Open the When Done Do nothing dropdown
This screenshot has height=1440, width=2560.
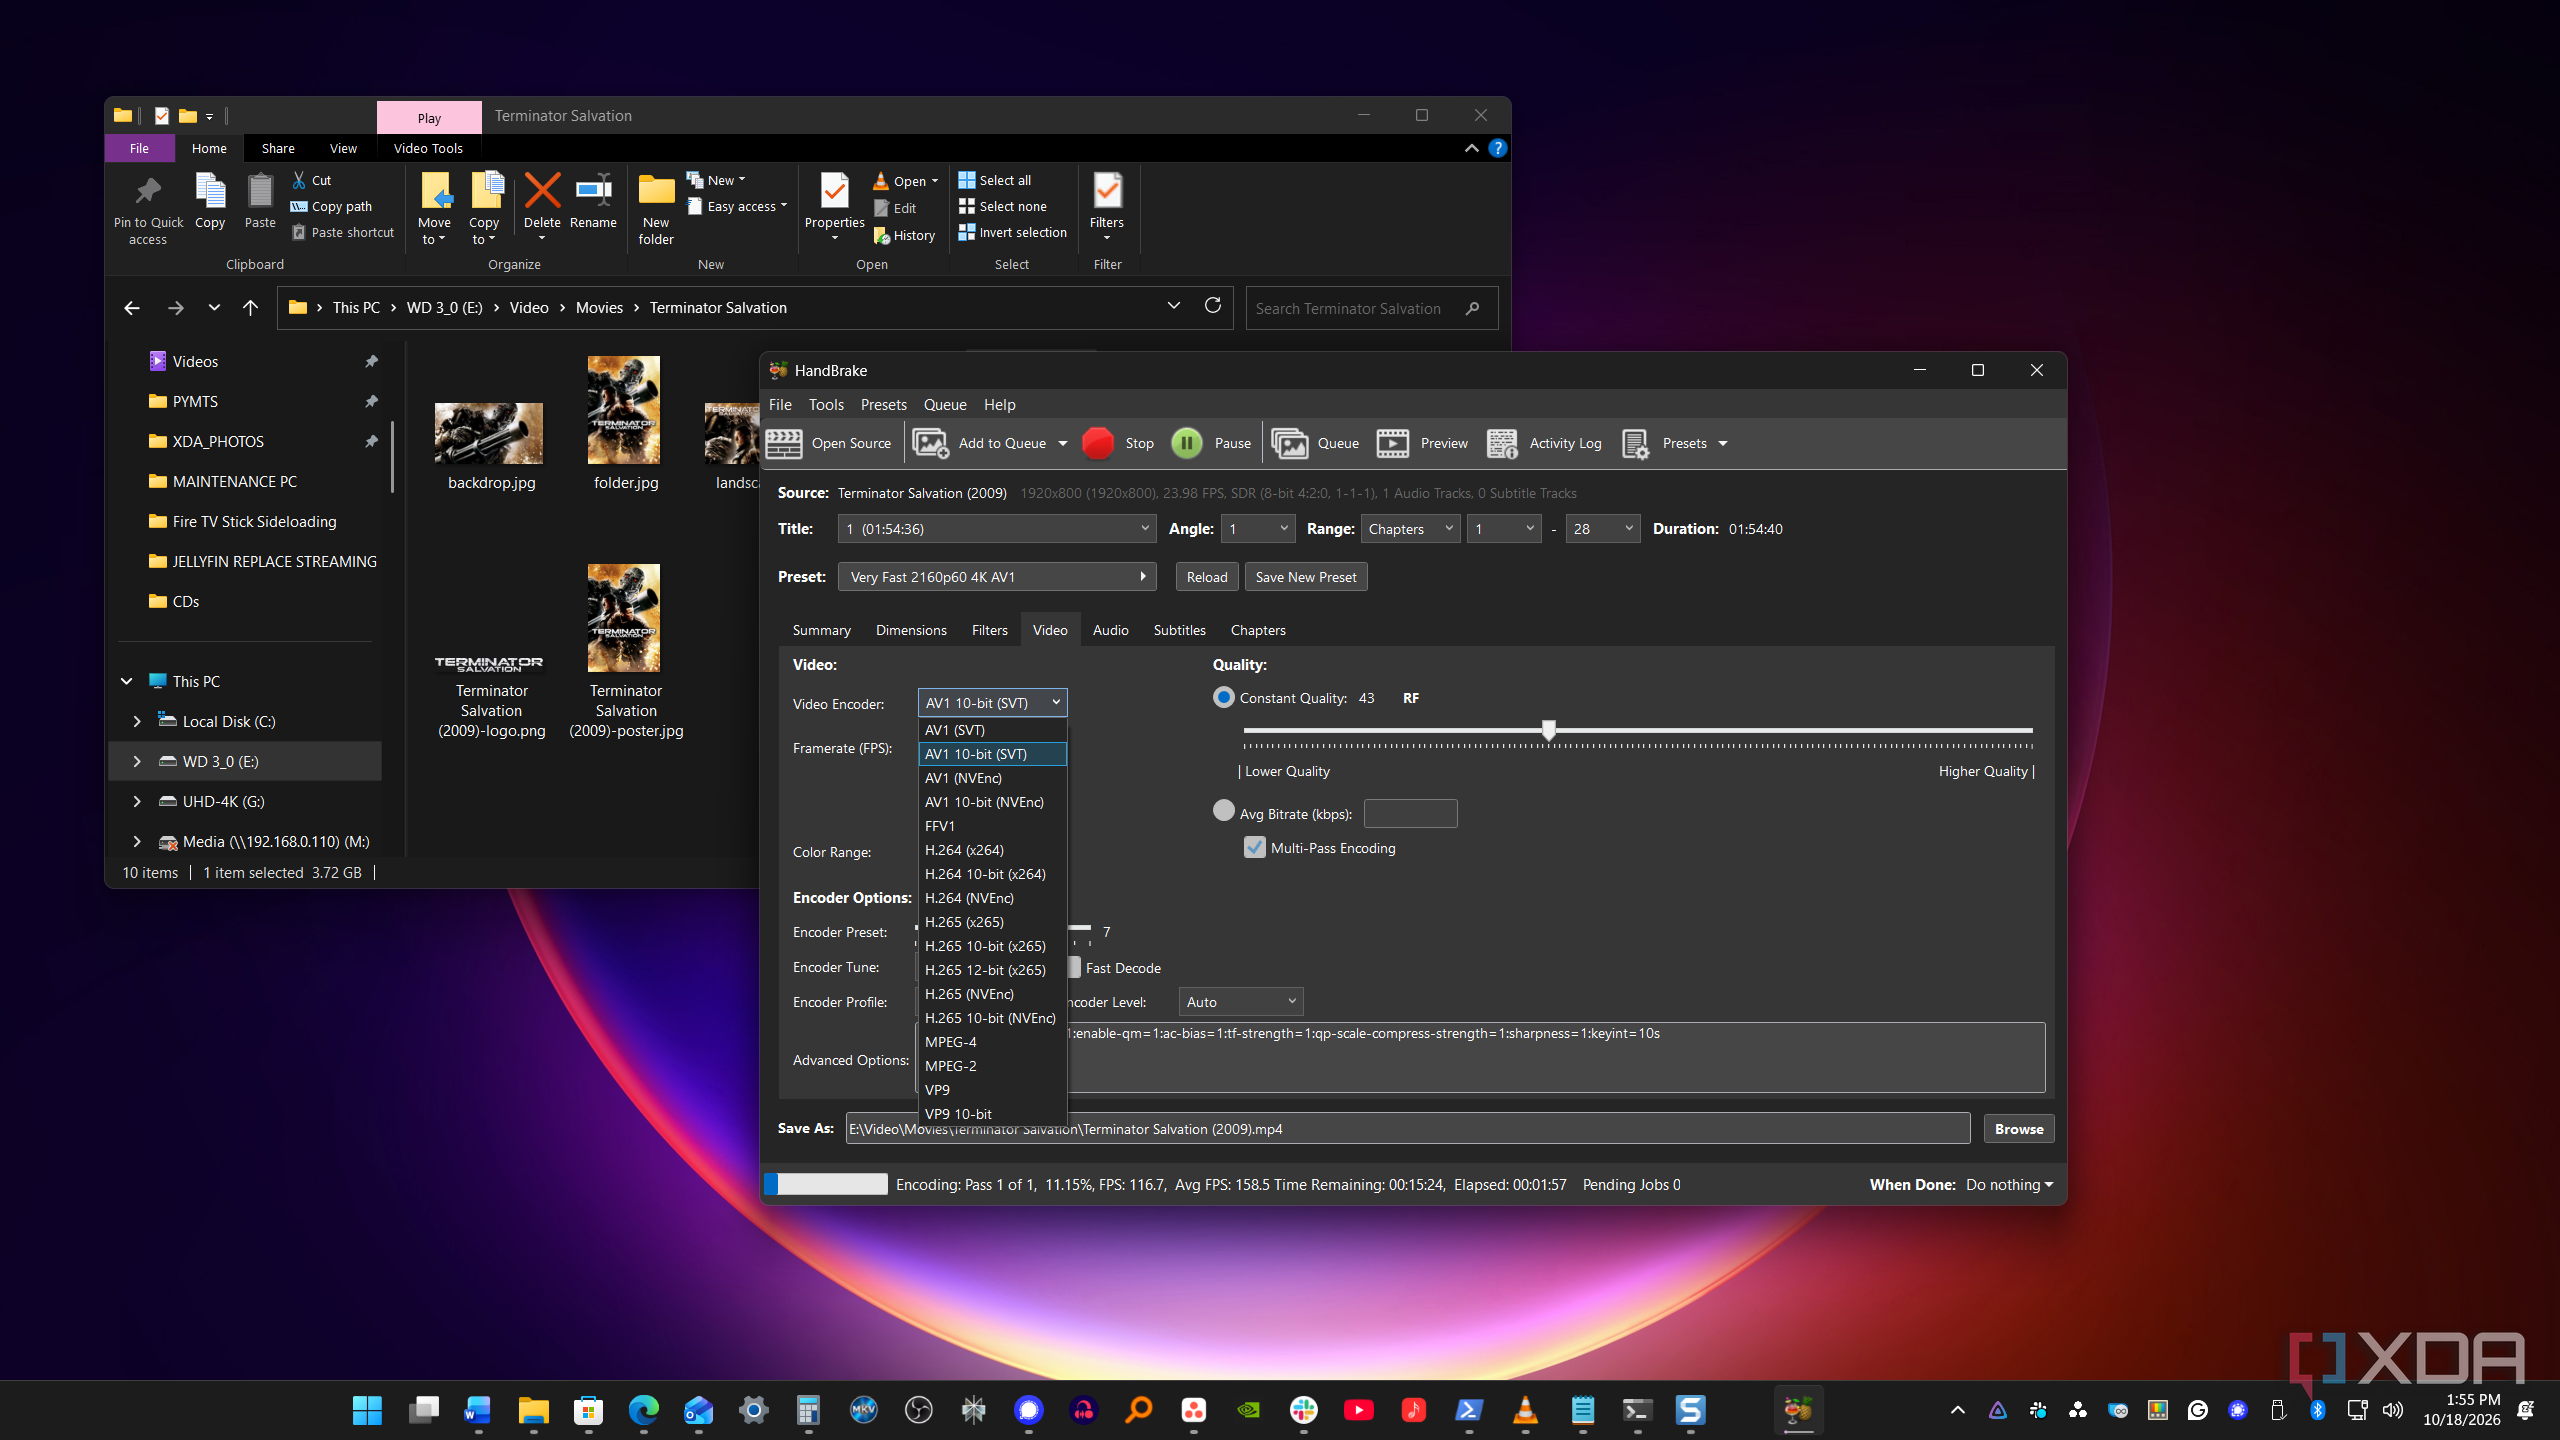point(2009,1184)
